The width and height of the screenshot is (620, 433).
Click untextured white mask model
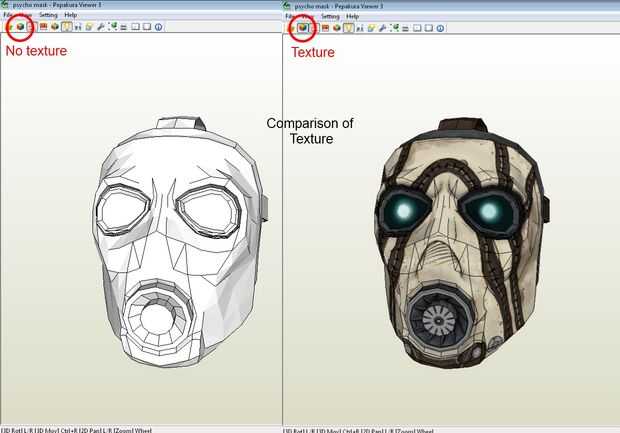pos(180,242)
